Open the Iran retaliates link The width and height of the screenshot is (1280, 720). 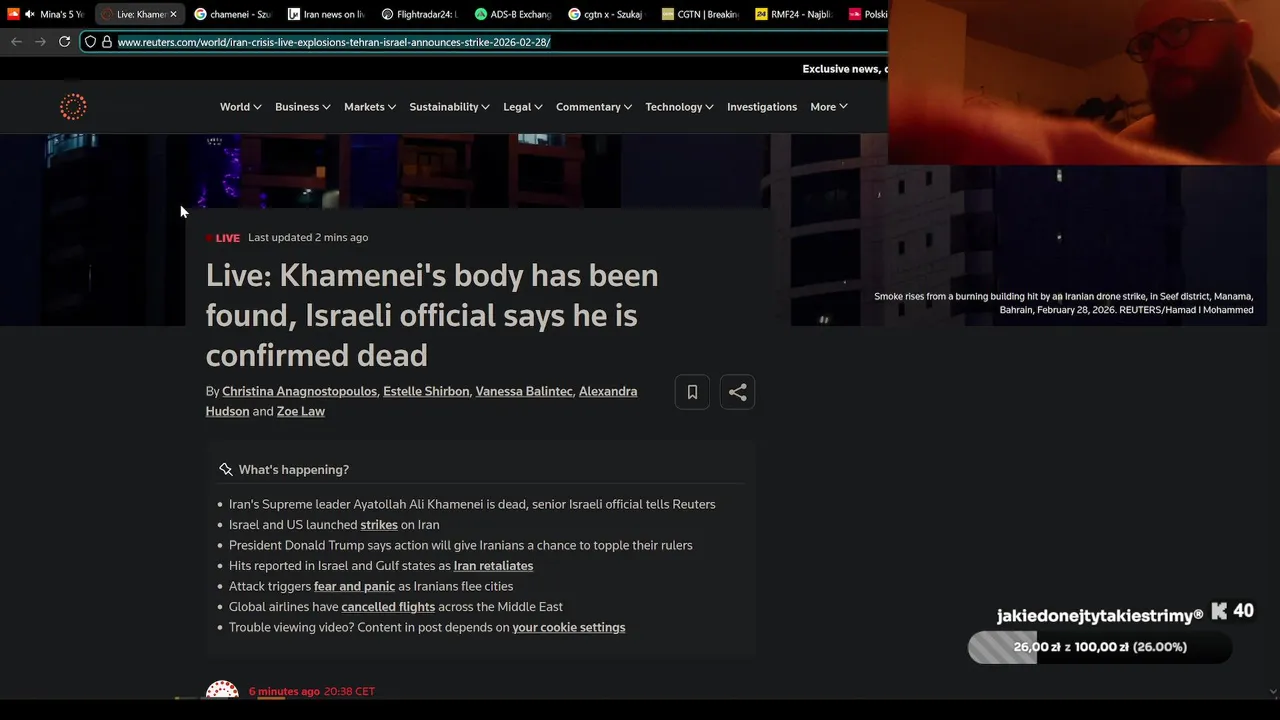[x=493, y=566]
